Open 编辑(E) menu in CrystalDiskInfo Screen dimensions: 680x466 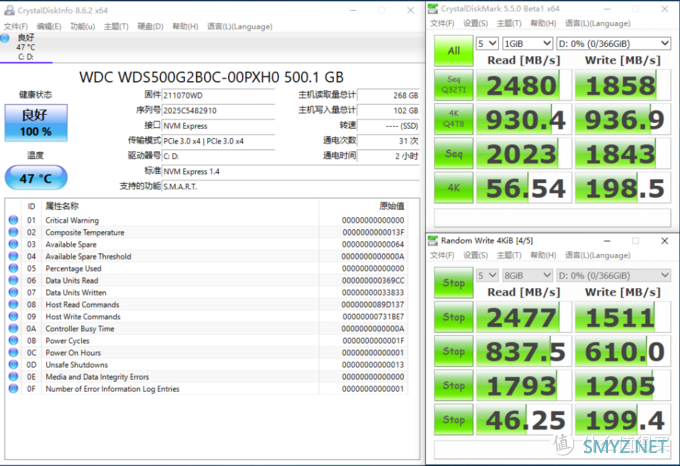click(49, 26)
